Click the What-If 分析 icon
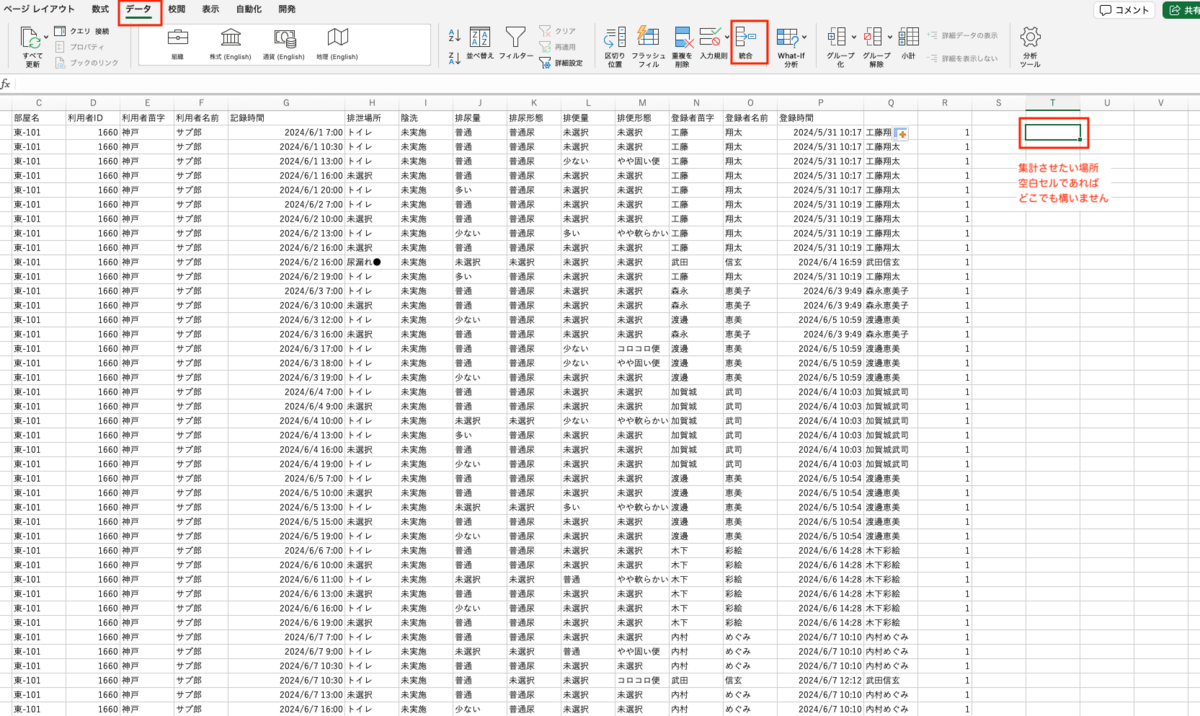The image size is (1200, 716). pos(786,38)
